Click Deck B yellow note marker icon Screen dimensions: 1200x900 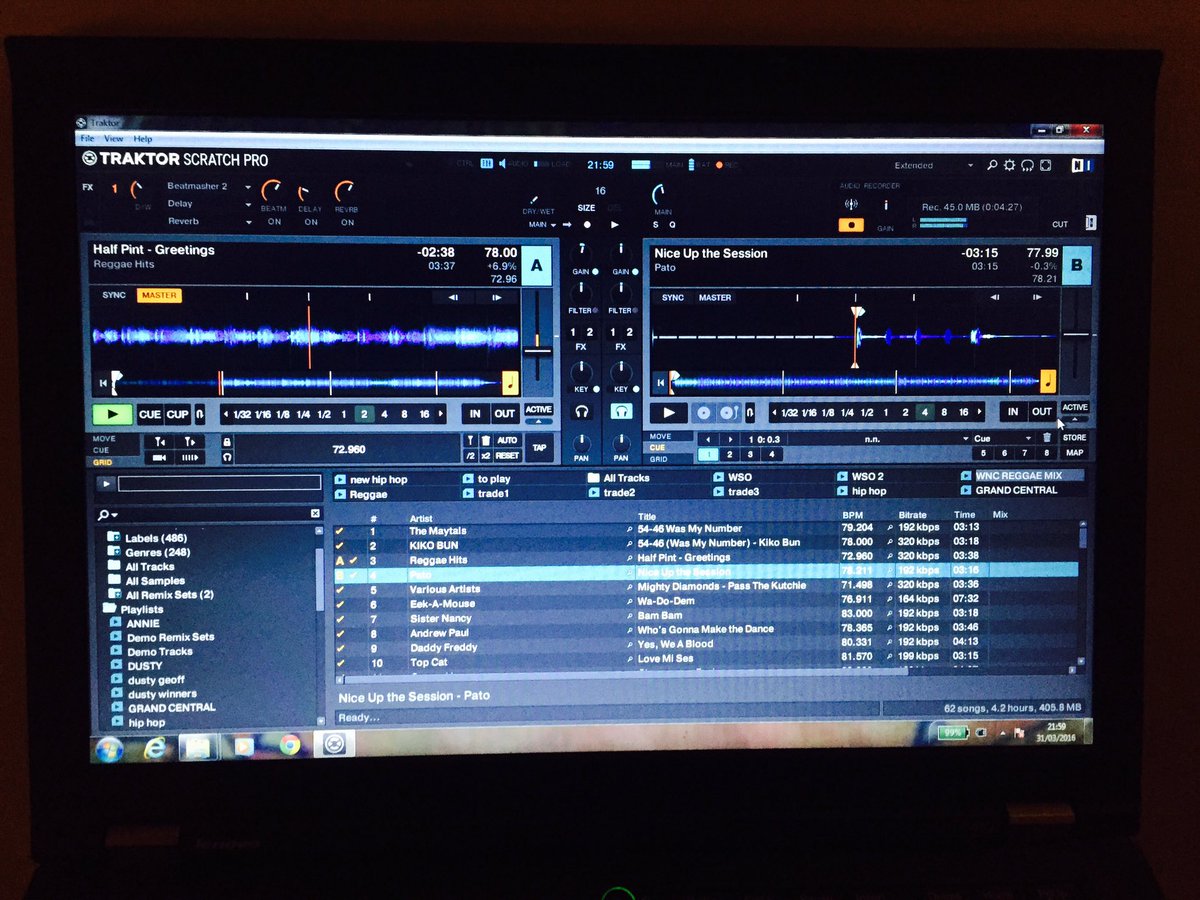click(1048, 381)
